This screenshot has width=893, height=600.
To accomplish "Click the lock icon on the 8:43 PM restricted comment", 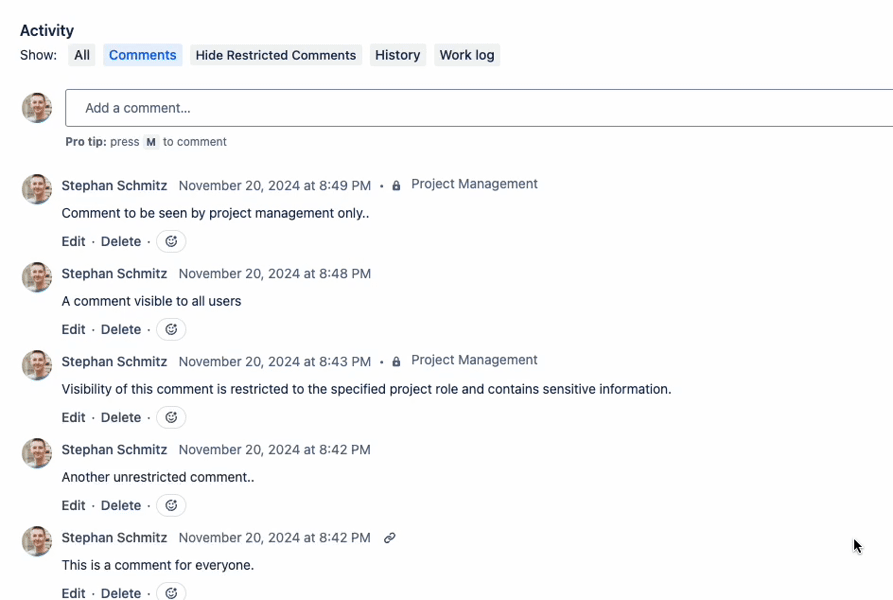I will (395, 360).
